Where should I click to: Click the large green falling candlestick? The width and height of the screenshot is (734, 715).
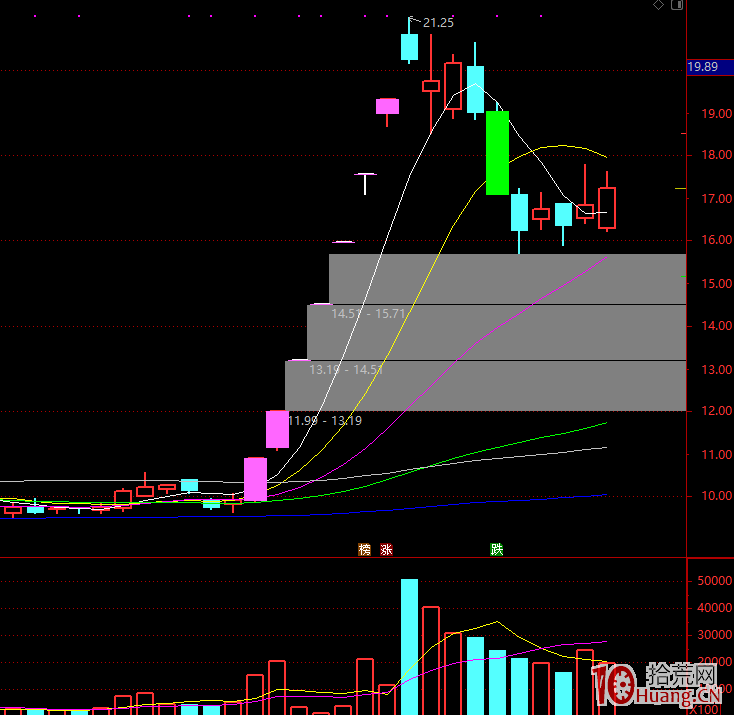pyautogui.click(x=497, y=153)
